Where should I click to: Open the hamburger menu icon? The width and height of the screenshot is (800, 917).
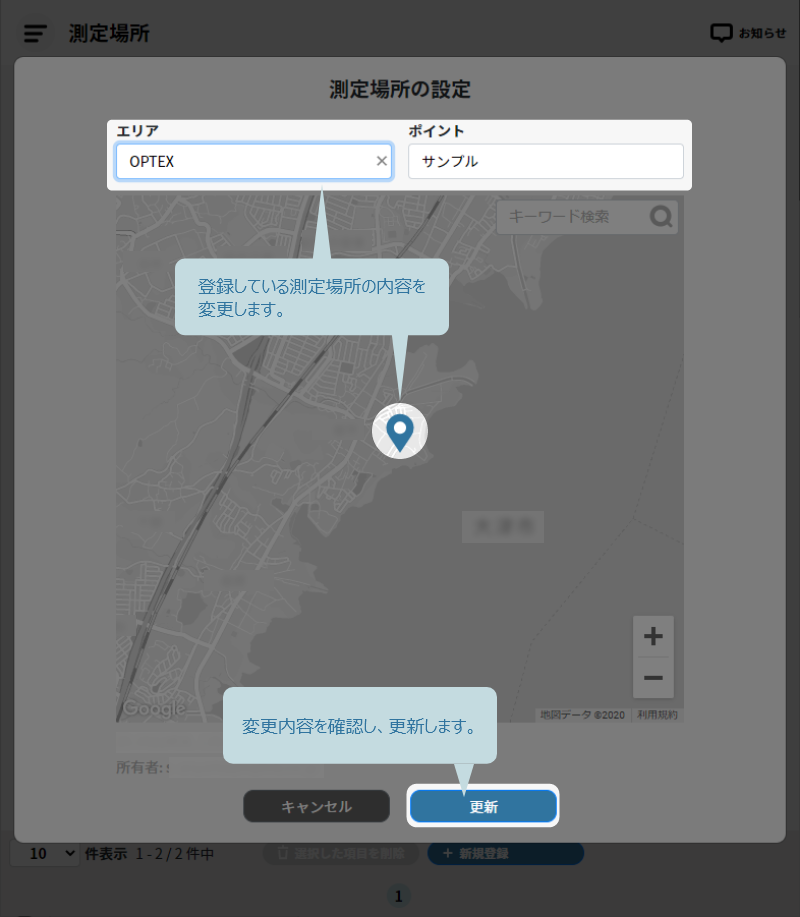pos(35,33)
